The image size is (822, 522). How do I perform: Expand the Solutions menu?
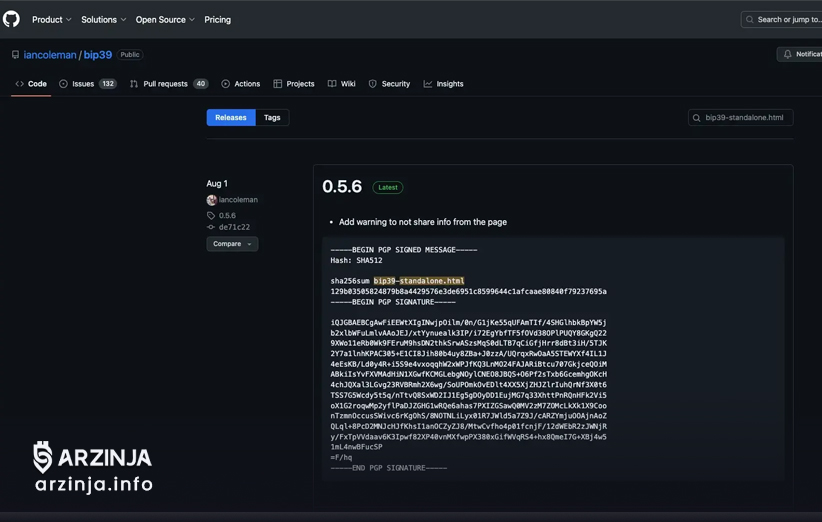(x=104, y=19)
